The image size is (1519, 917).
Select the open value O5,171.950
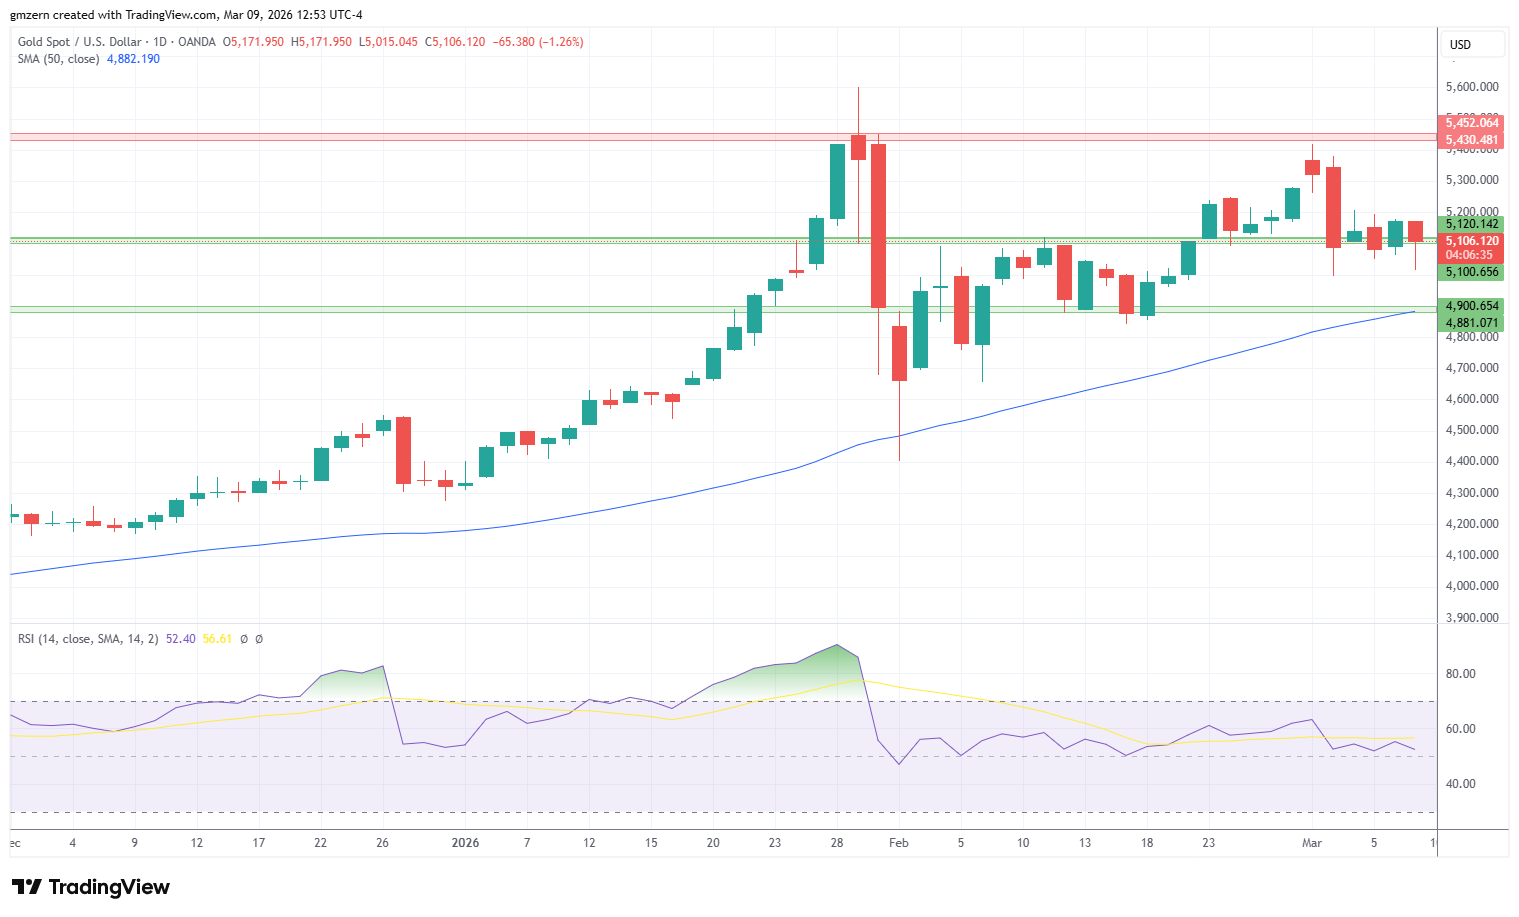pyautogui.click(x=253, y=42)
